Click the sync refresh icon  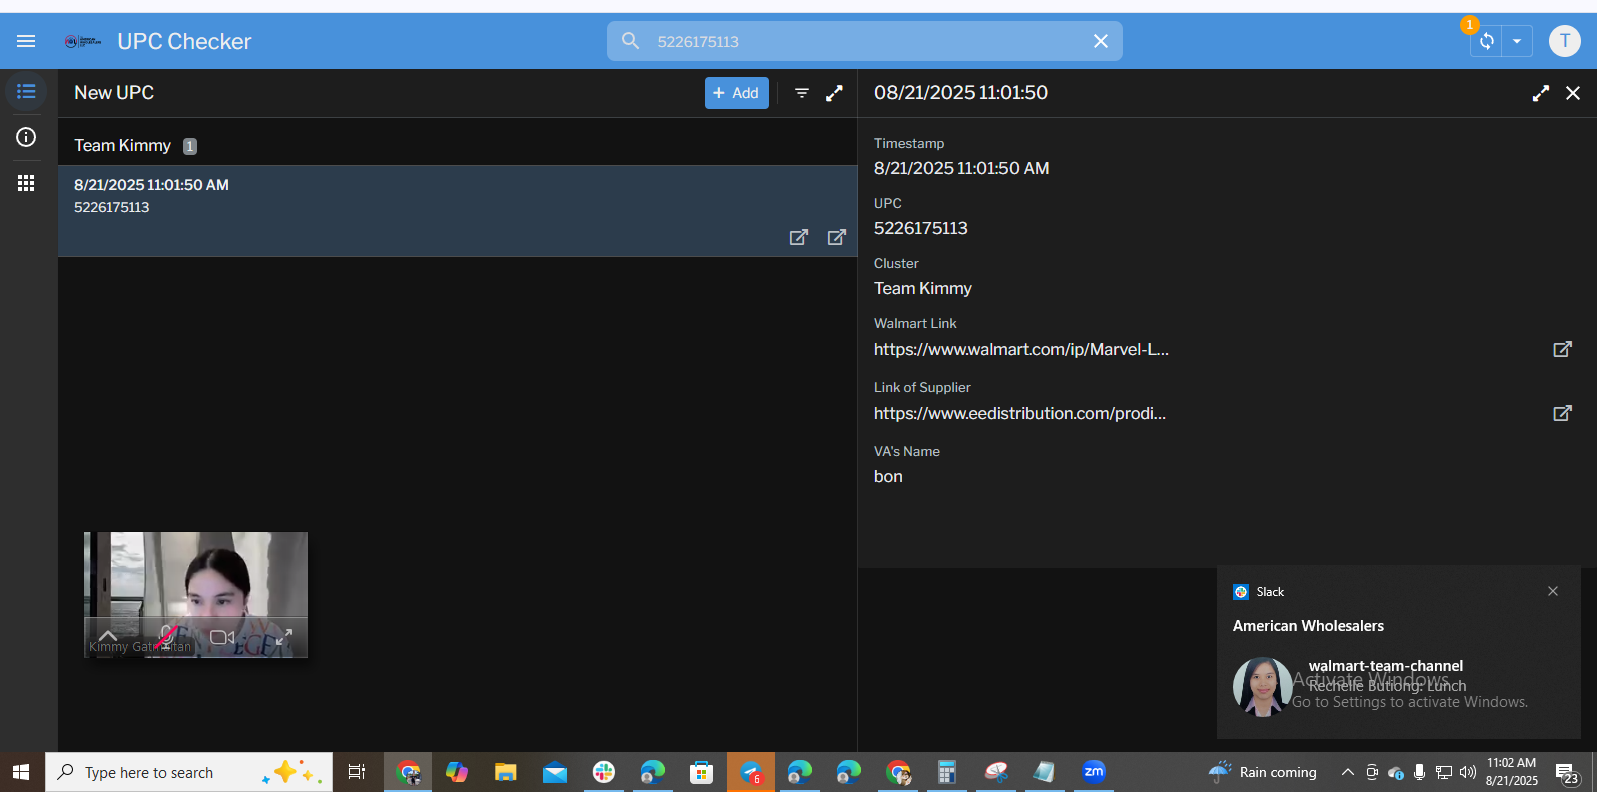pos(1487,41)
